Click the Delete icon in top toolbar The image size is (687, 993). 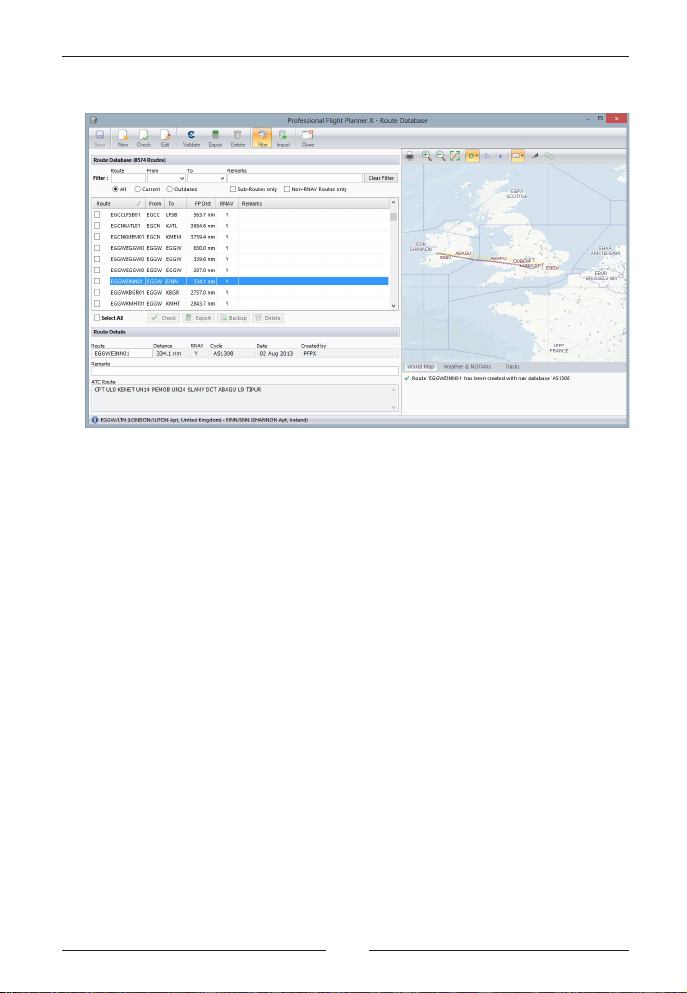click(237, 138)
